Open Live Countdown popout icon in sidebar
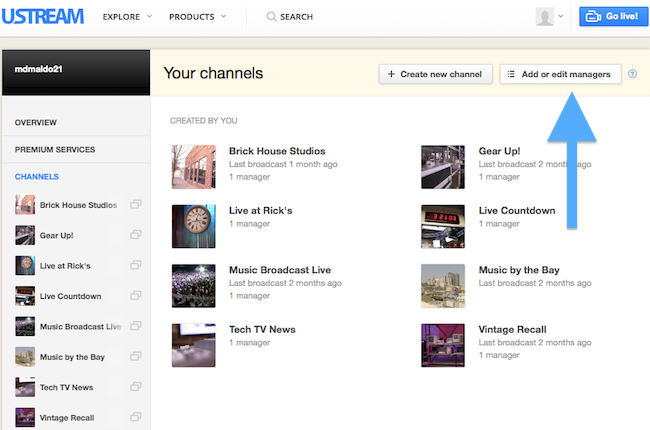The height and width of the screenshot is (430, 650). click(x=136, y=295)
